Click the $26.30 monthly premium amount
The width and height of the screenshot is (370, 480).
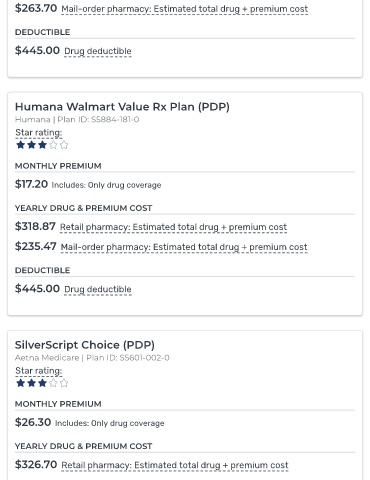(33, 422)
